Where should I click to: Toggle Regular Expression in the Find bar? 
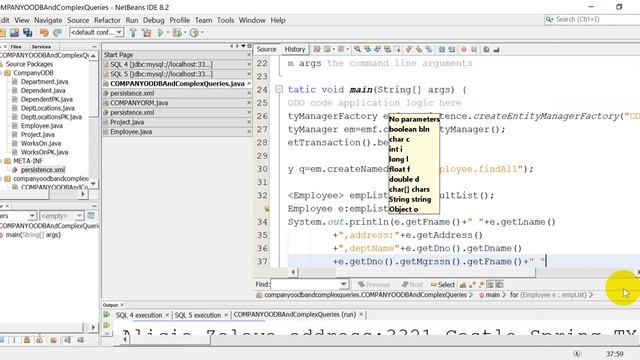[482, 284]
